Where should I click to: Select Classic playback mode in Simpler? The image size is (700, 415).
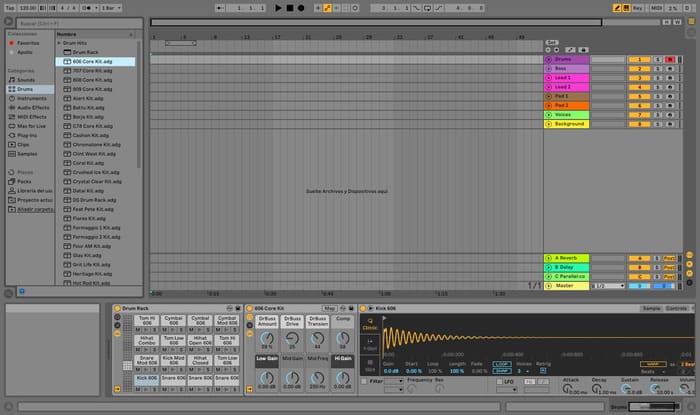point(370,324)
